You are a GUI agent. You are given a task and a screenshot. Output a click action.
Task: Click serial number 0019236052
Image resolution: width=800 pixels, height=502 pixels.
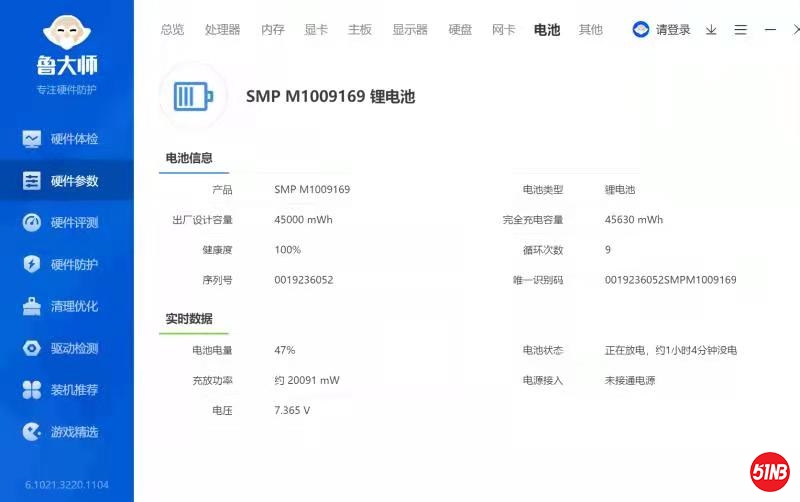click(x=304, y=280)
